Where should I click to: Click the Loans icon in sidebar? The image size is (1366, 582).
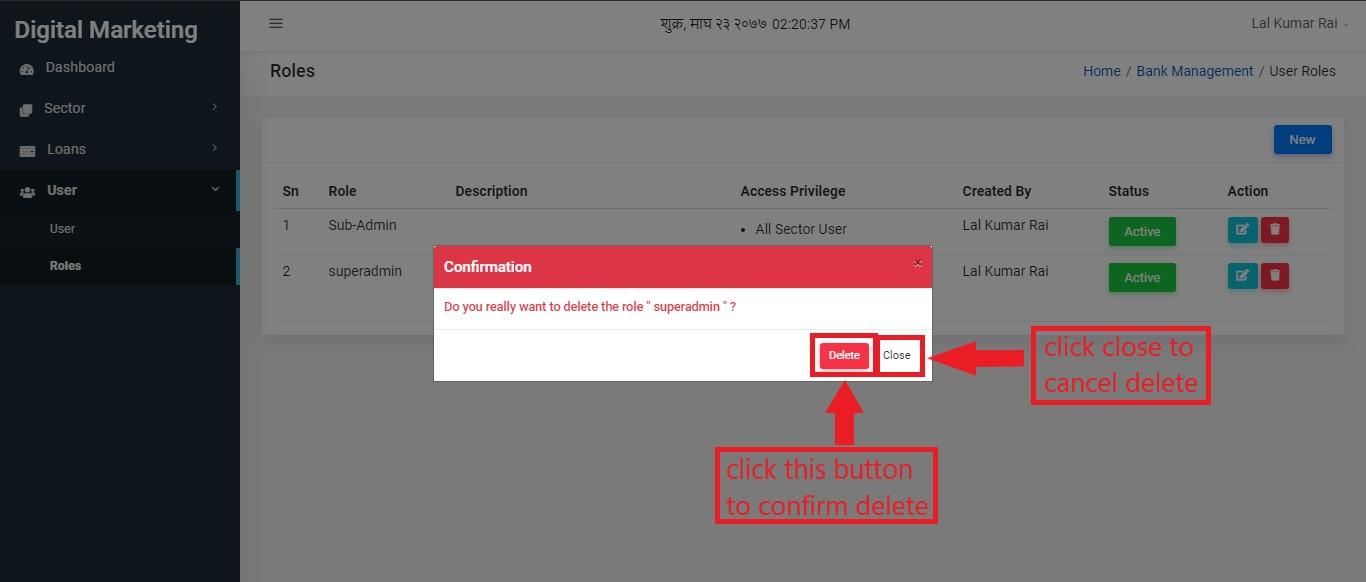tap(27, 150)
